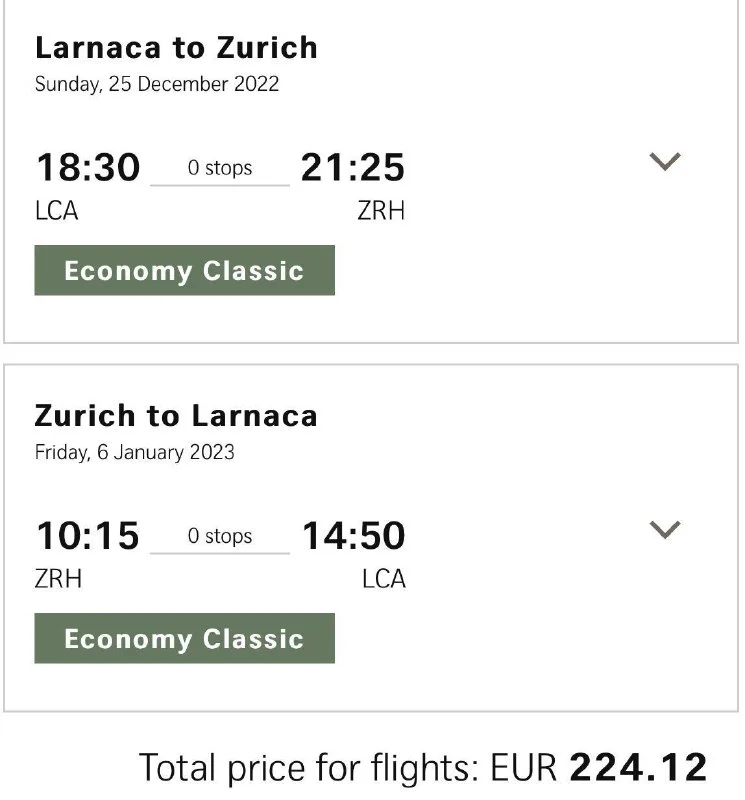Click the return flight's Economy Classic button
This screenshot has width=745, height=800.
point(184,639)
